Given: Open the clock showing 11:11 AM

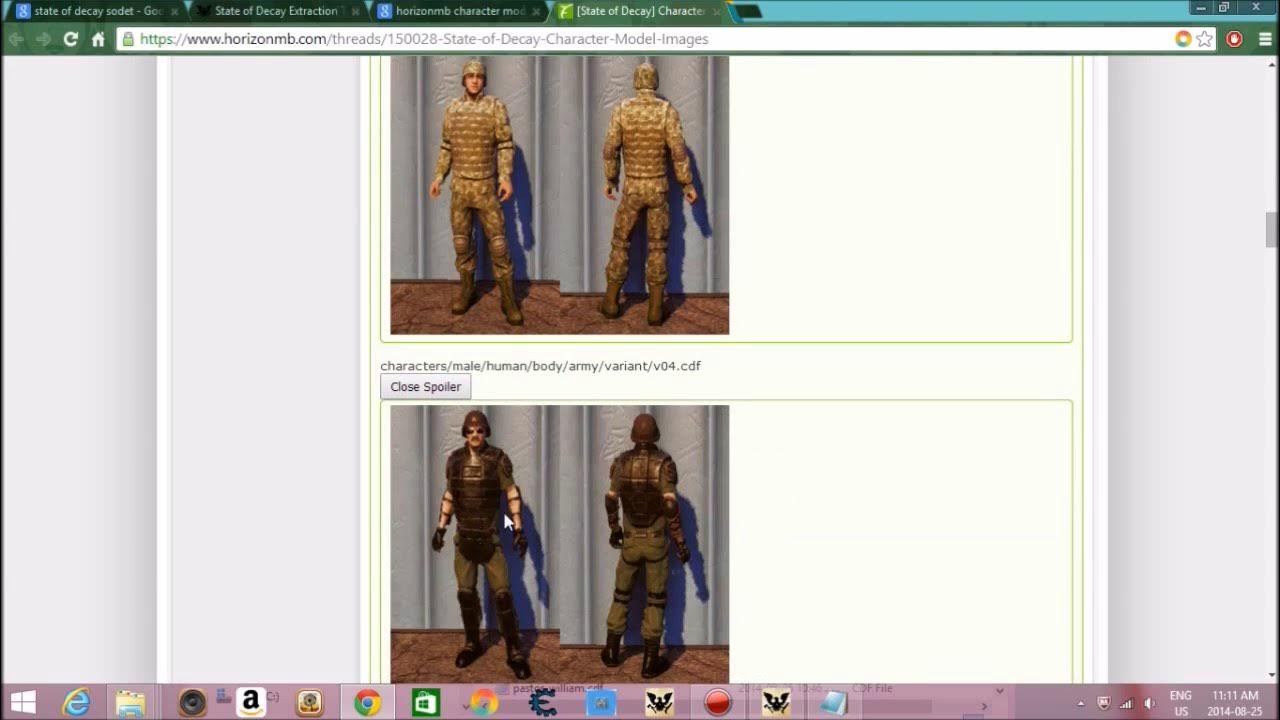Looking at the screenshot, I should coord(1235,703).
